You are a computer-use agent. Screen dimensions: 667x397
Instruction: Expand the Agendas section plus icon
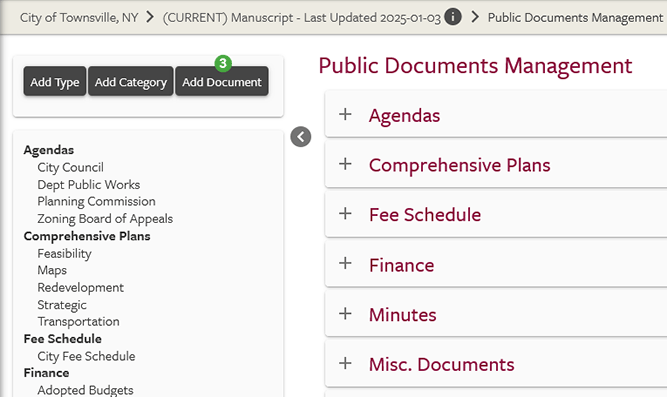coord(345,114)
